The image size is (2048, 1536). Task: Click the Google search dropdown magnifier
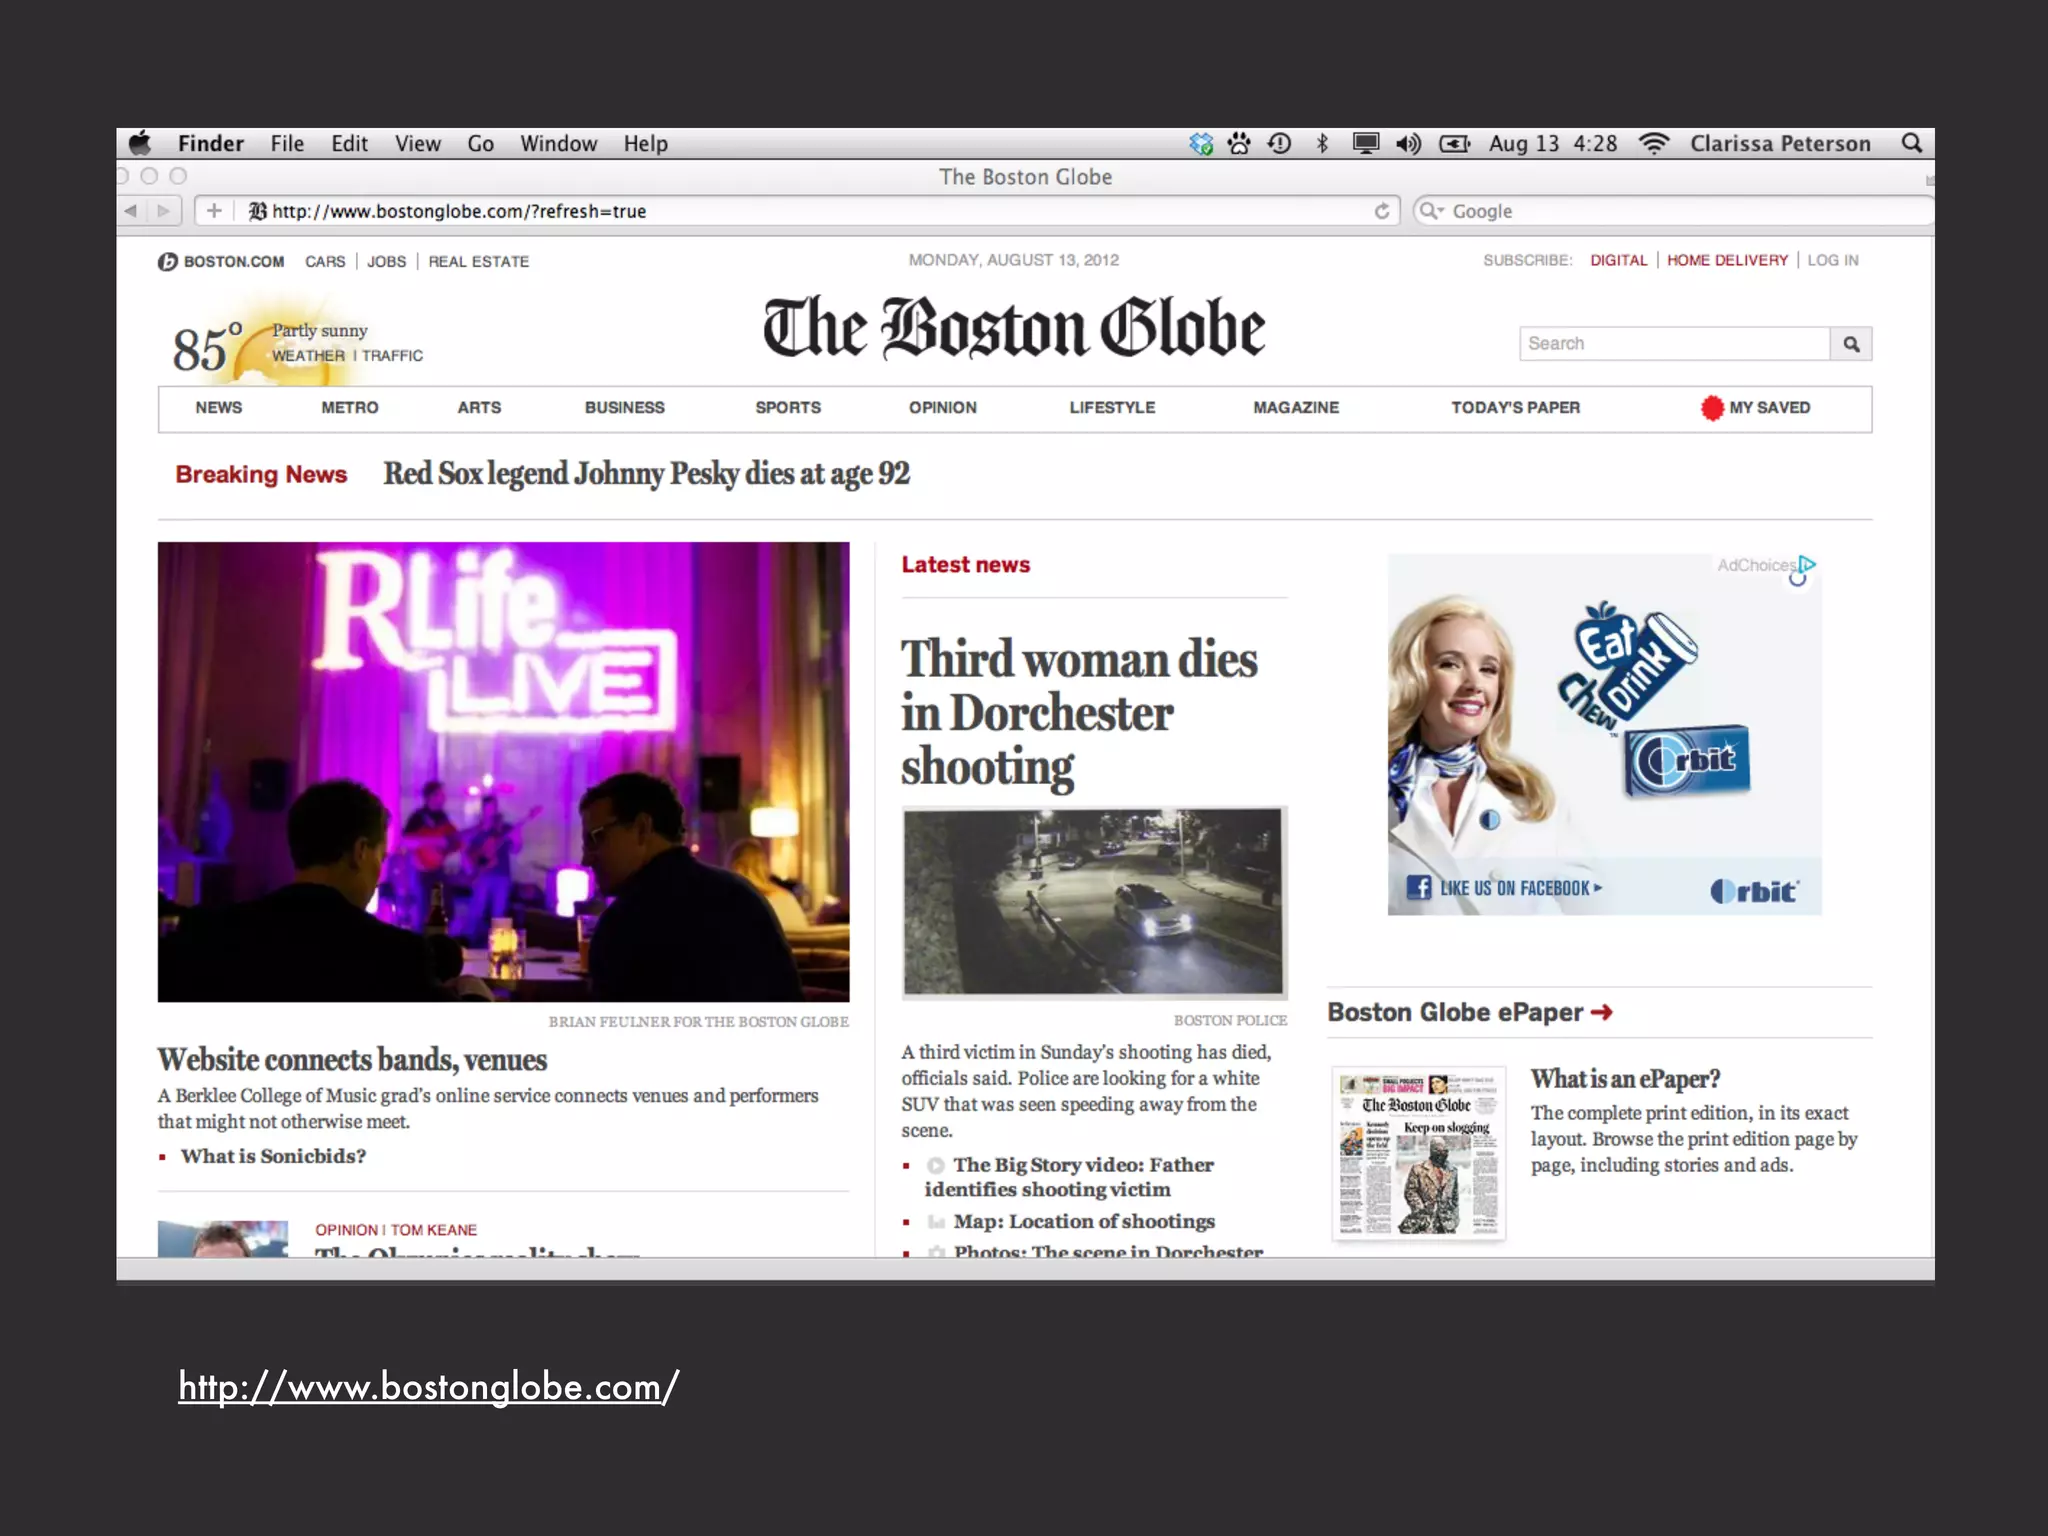click(x=1432, y=211)
